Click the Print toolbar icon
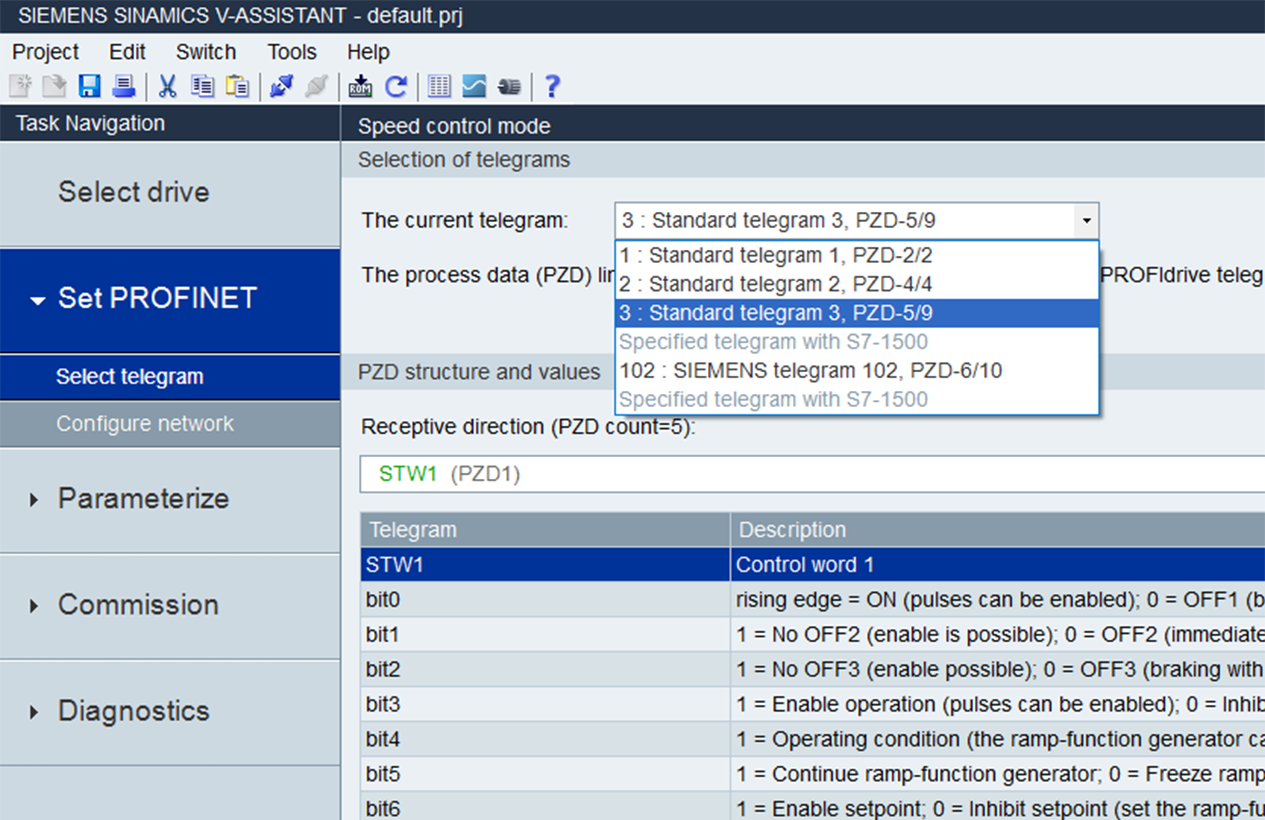 (x=123, y=87)
